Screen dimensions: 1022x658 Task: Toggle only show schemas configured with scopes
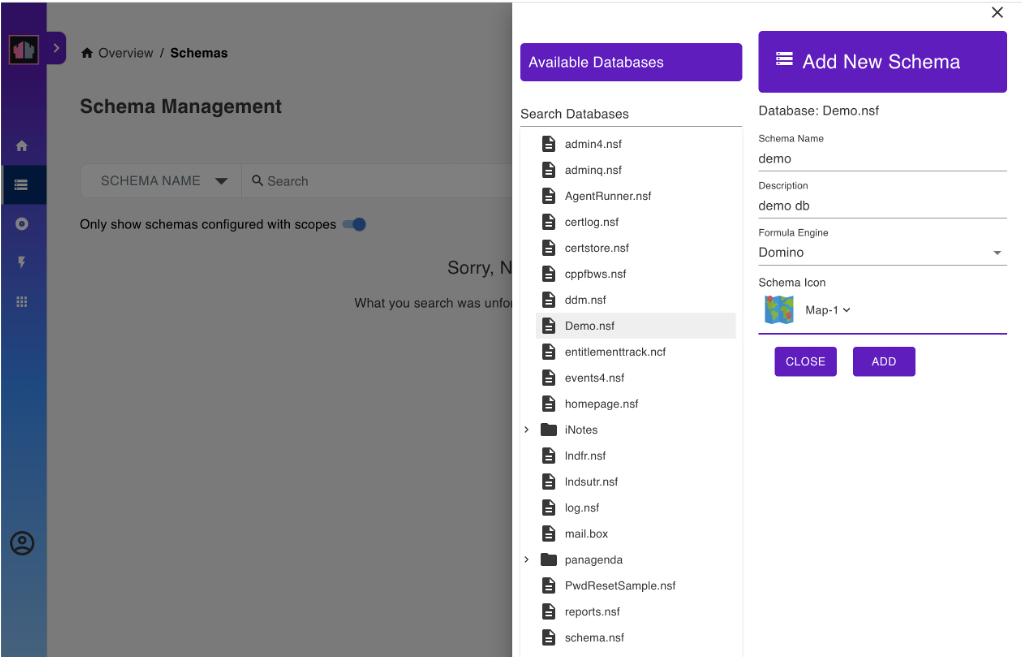tap(355, 225)
